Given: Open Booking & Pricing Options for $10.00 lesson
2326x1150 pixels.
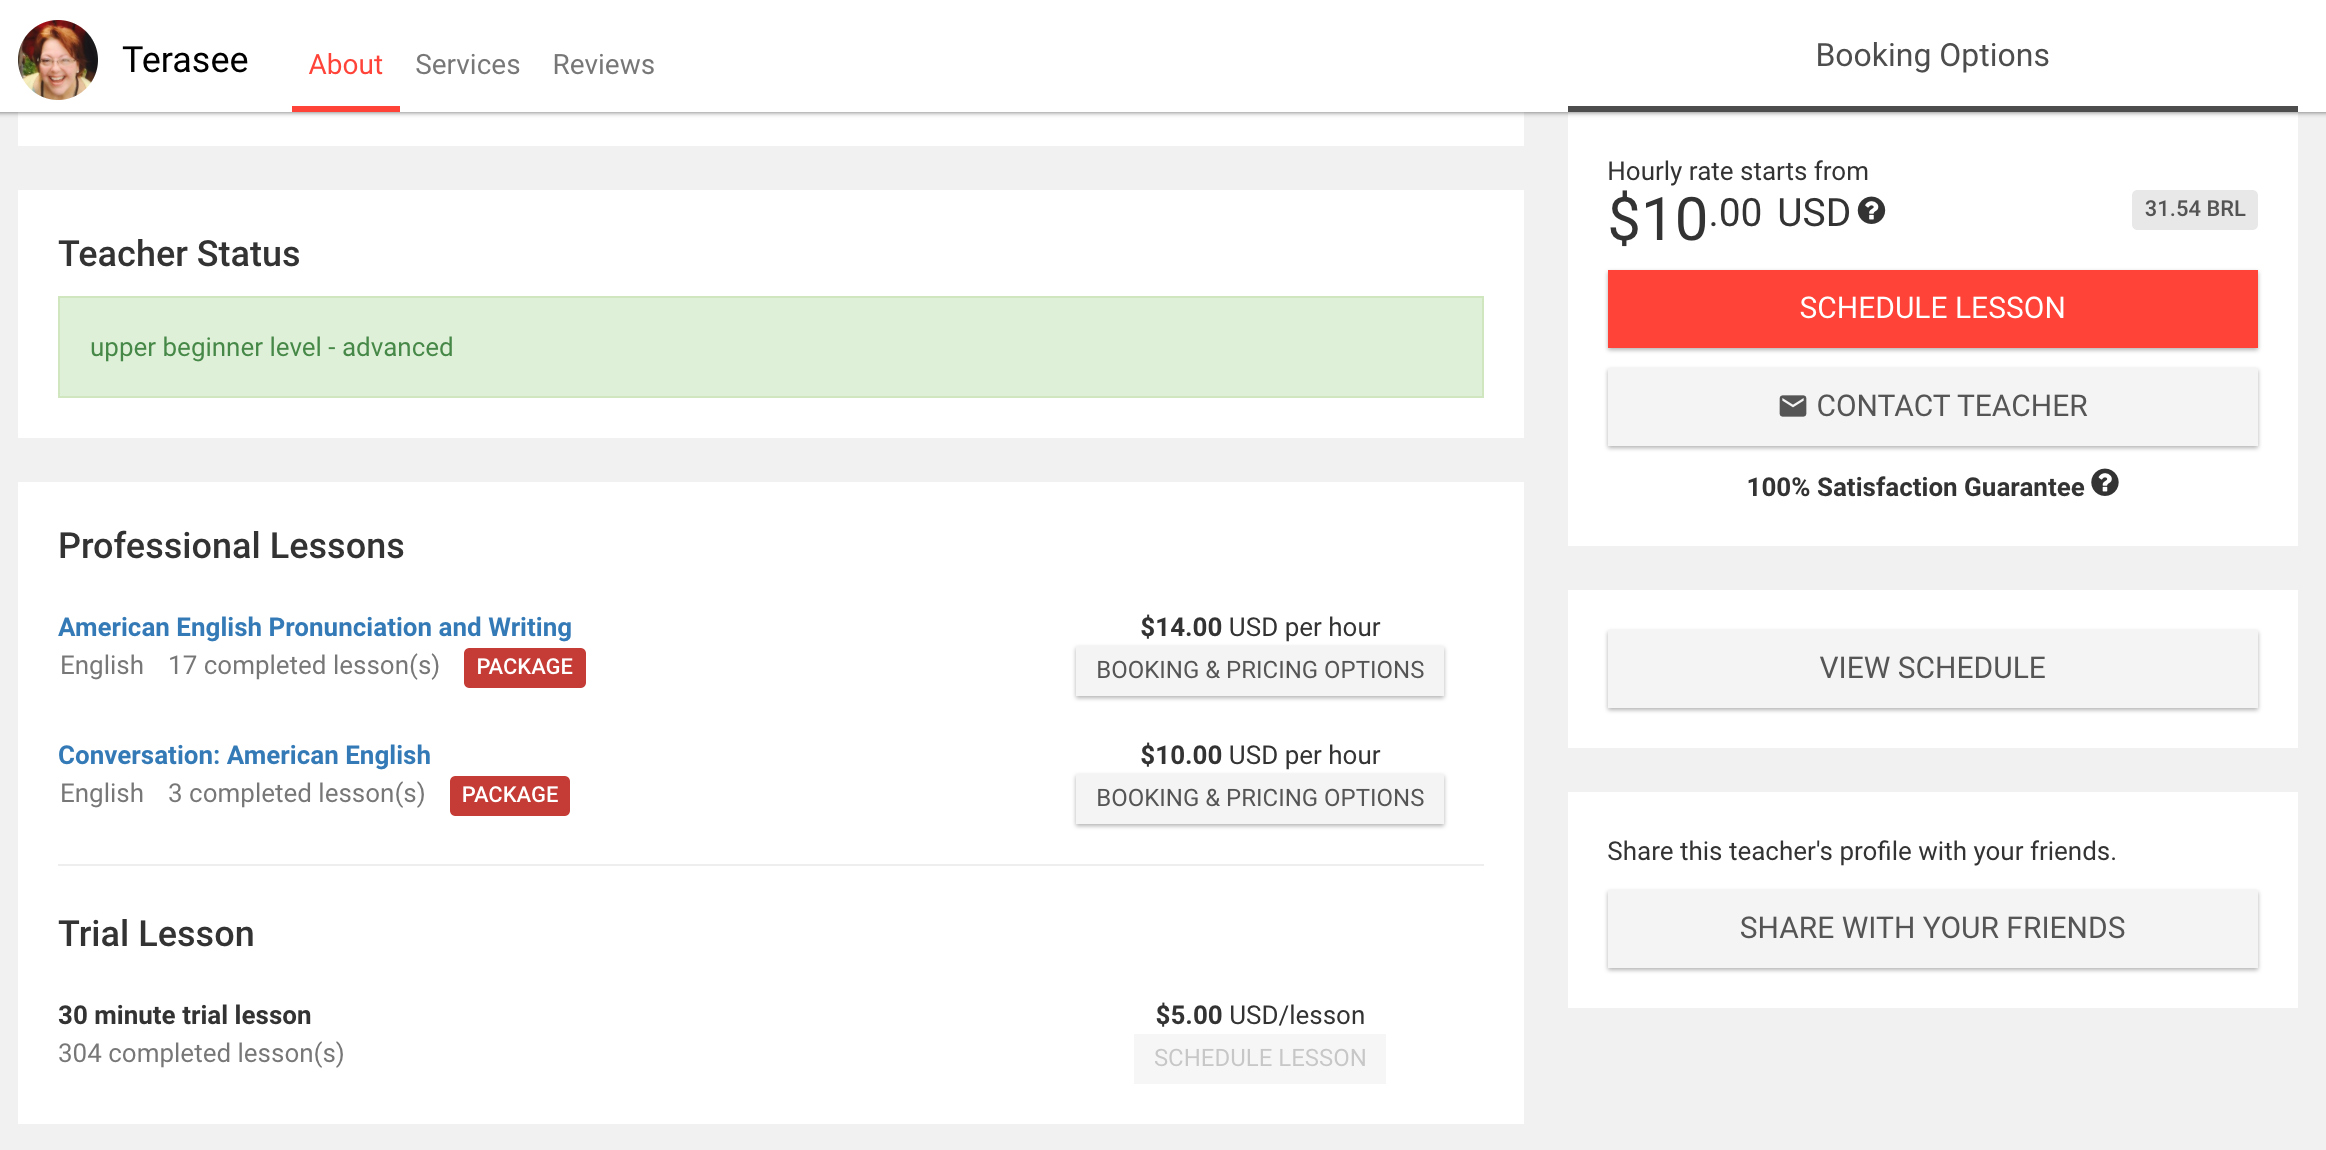Looking at the screenshot, I should [x=1260, y=798].
